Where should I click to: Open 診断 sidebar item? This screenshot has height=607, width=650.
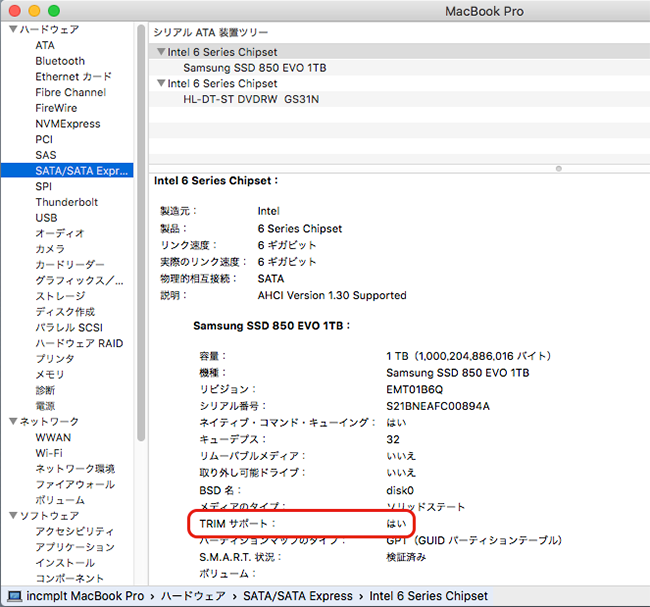tap(45, 390)
